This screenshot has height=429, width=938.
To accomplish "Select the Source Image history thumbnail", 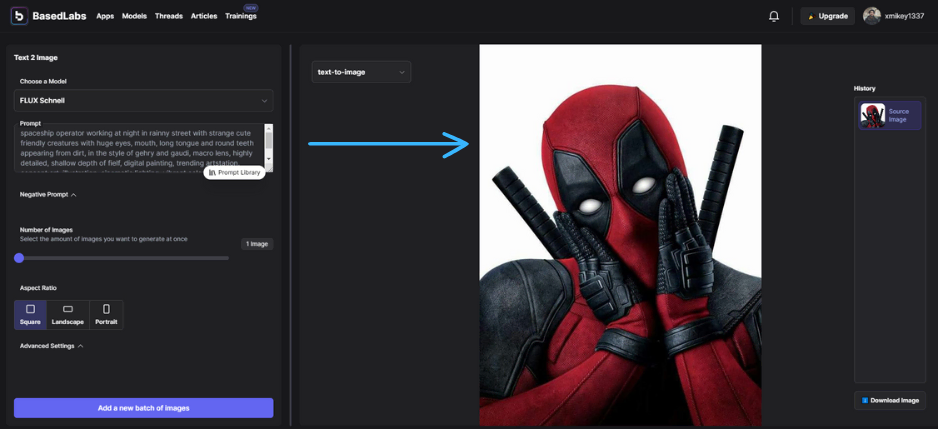I will pyautogui.click(x=873, y=115).
